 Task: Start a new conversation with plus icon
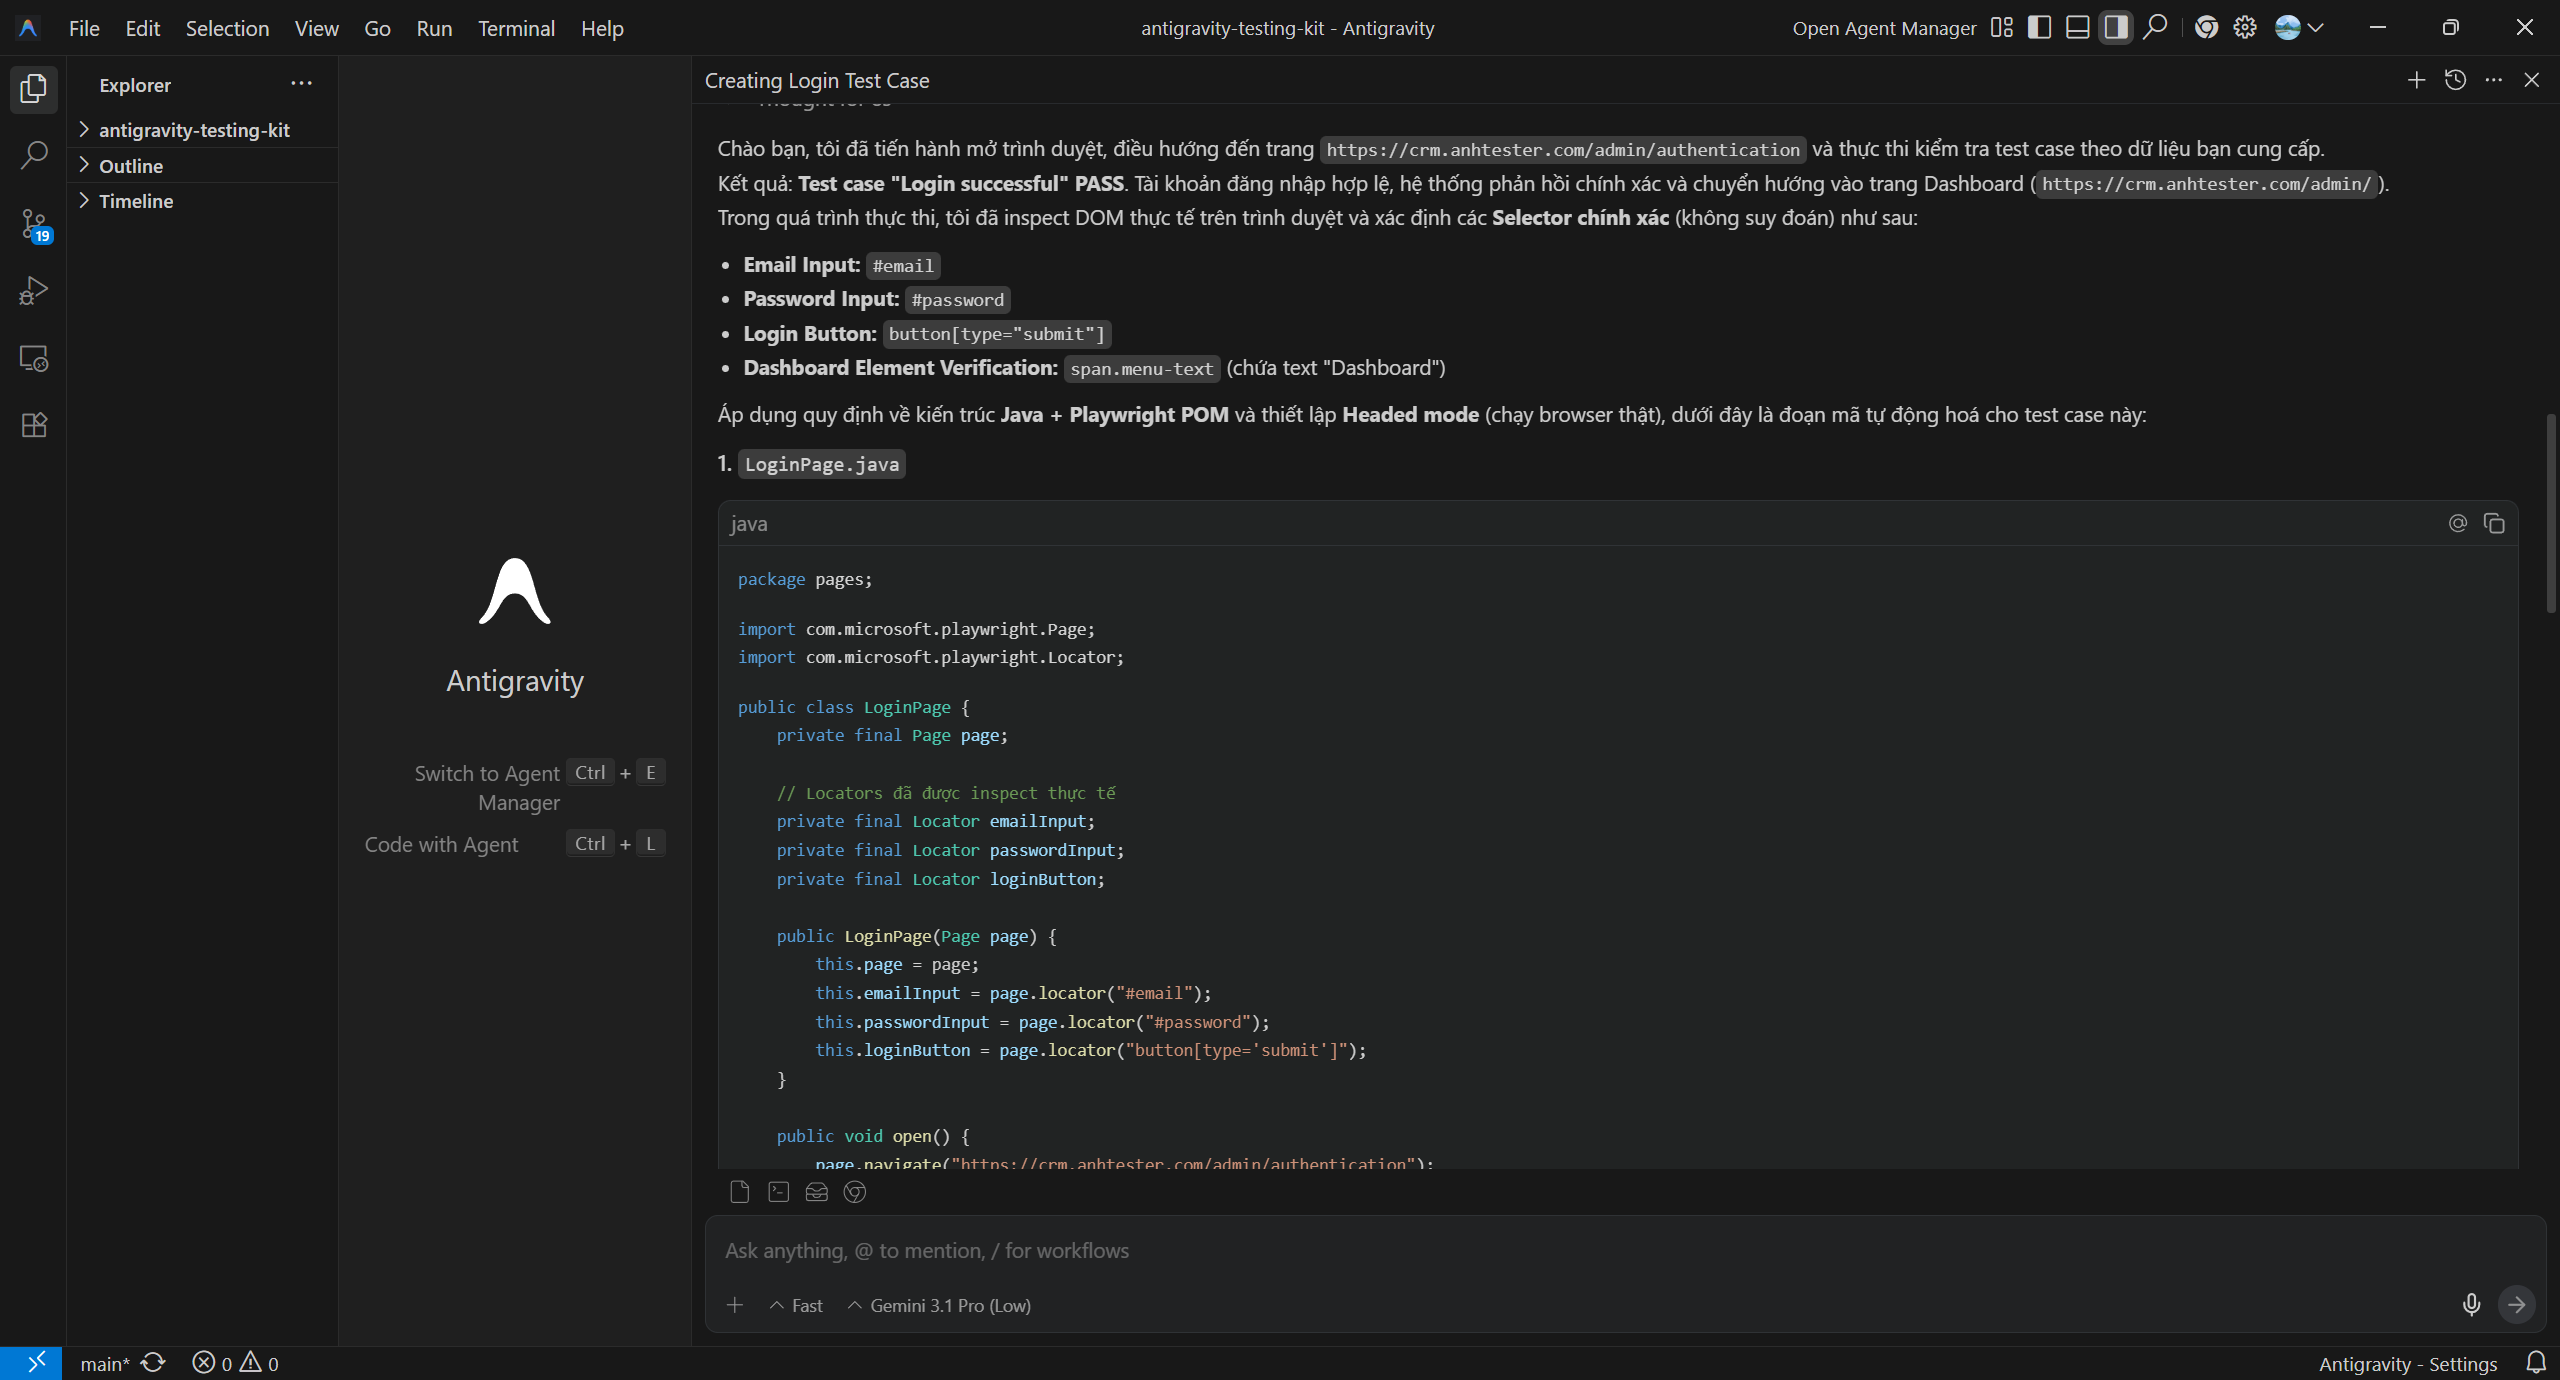click(x=2416, y=80)
